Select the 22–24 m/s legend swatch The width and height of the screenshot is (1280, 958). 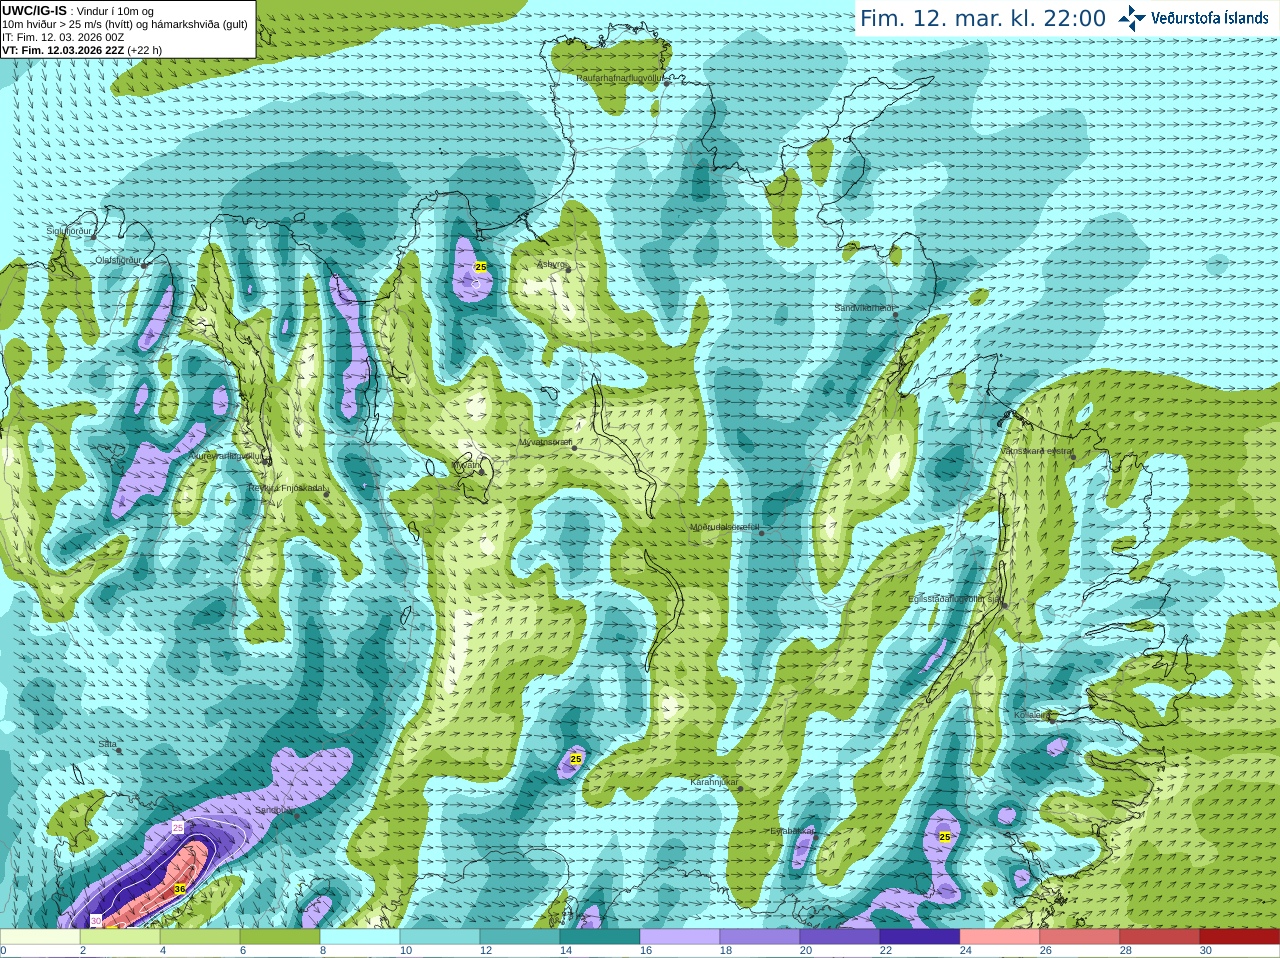click(x=920, y=937)
